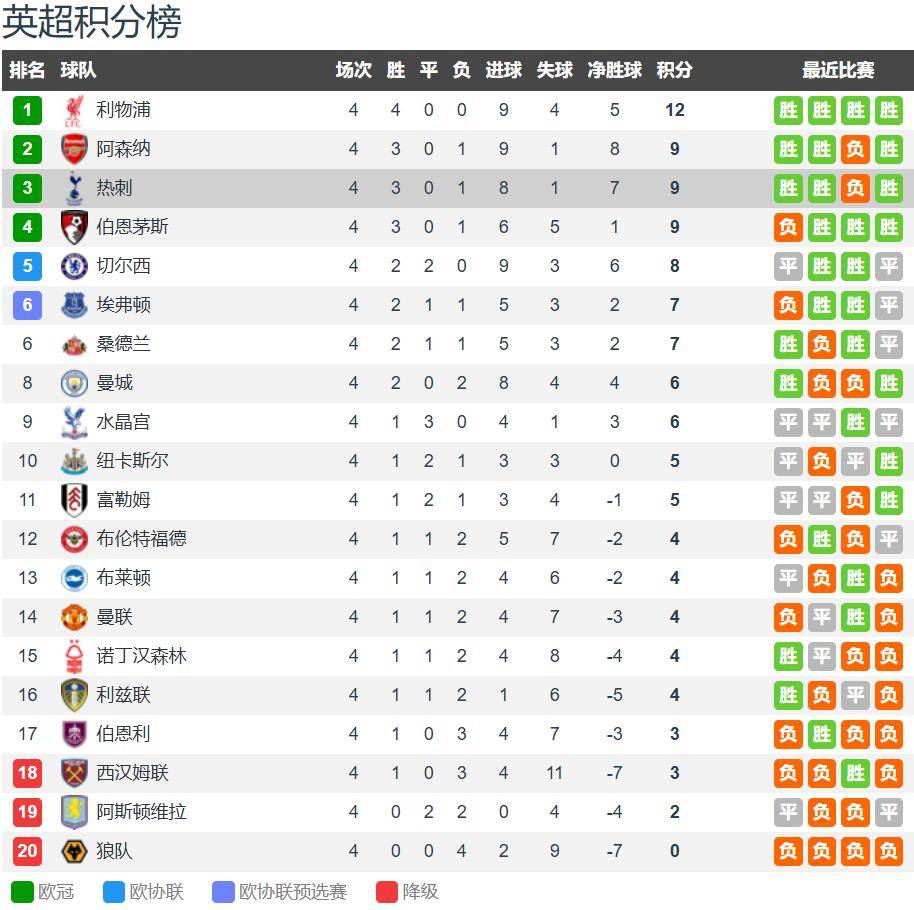Viewport: 914px width, 910px height.
Task: Click the red 降级 legend color swatch
Action: [x=387, y=892]
